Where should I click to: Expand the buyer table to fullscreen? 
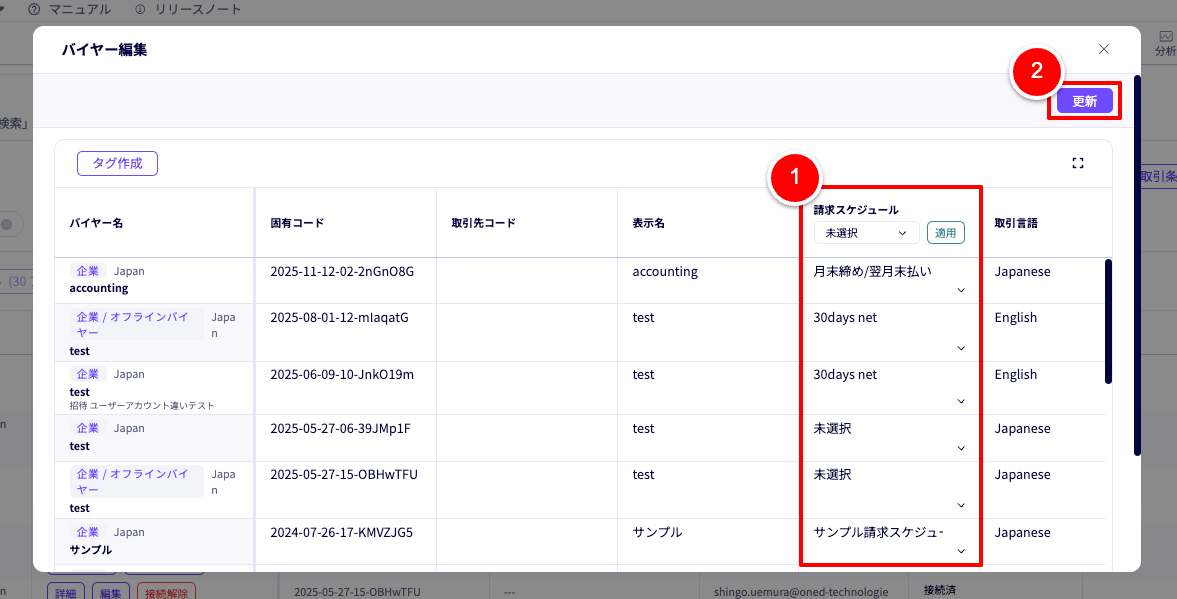tap(1078, 161)
